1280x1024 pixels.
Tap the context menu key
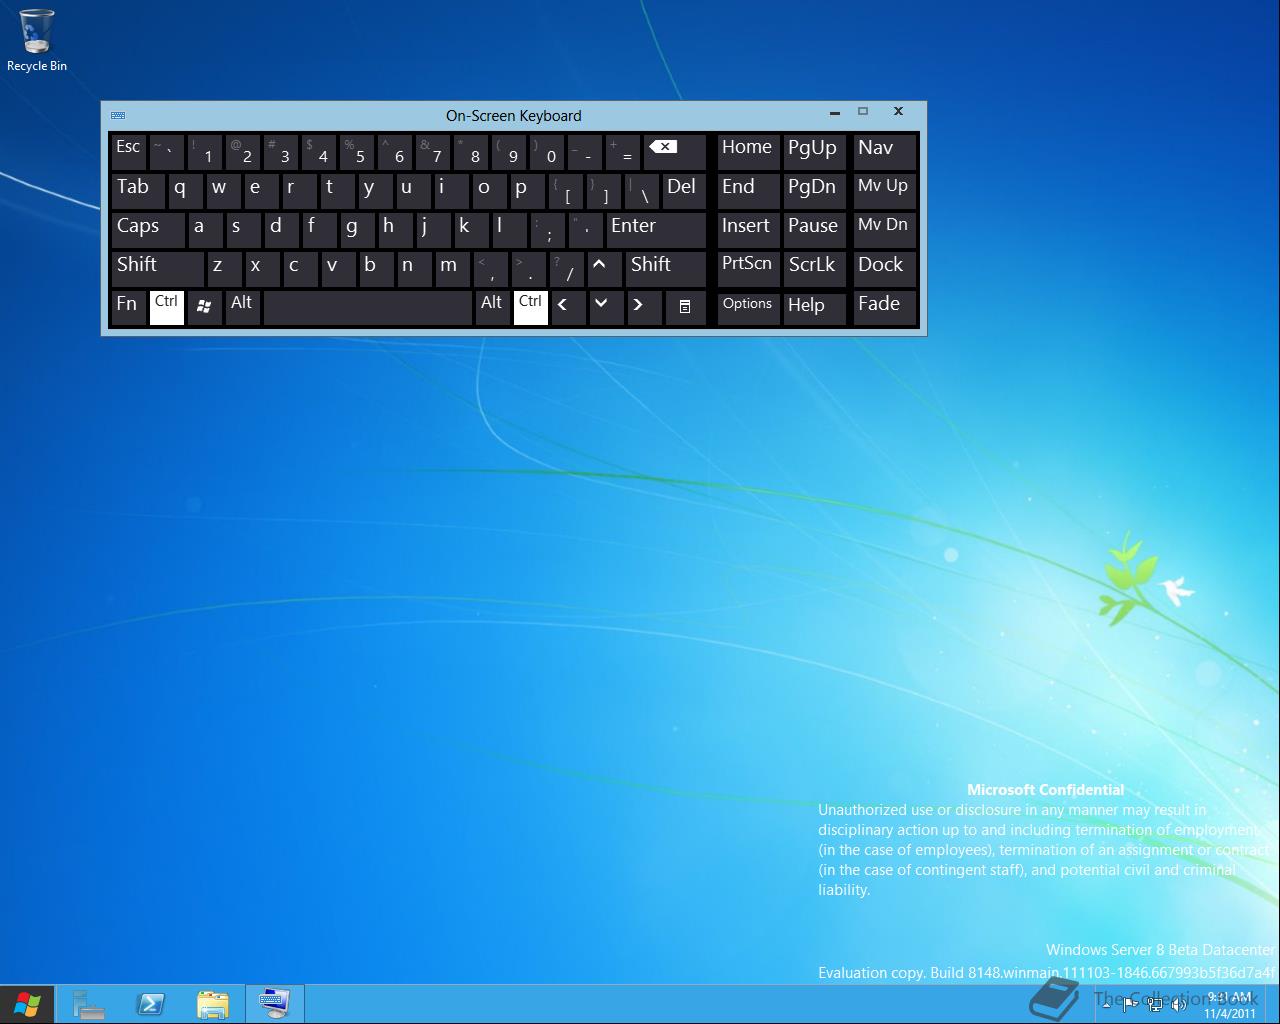point(685,307)
